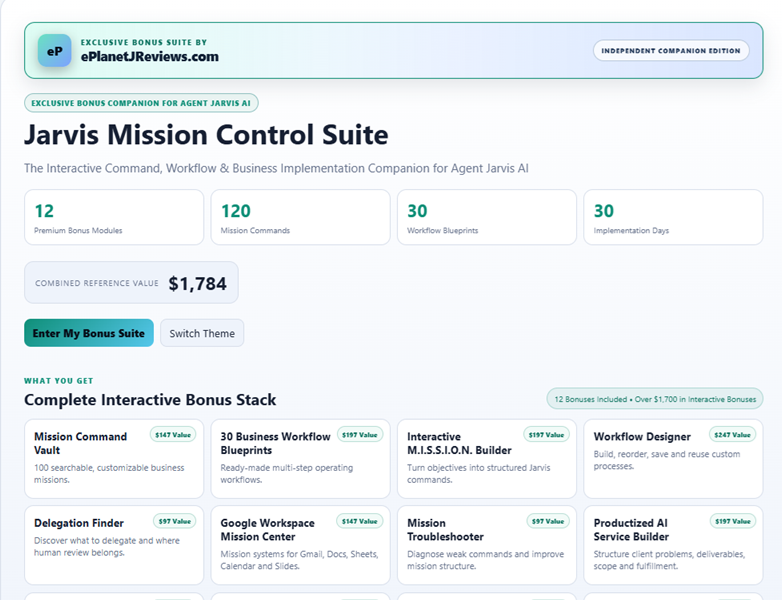The width and height of the screenshot is (782, 600).
Task: Click 'Mission systems for Gmail, Docs, Sheets' description
Action: pyautogui.click(x=299, y=560)
